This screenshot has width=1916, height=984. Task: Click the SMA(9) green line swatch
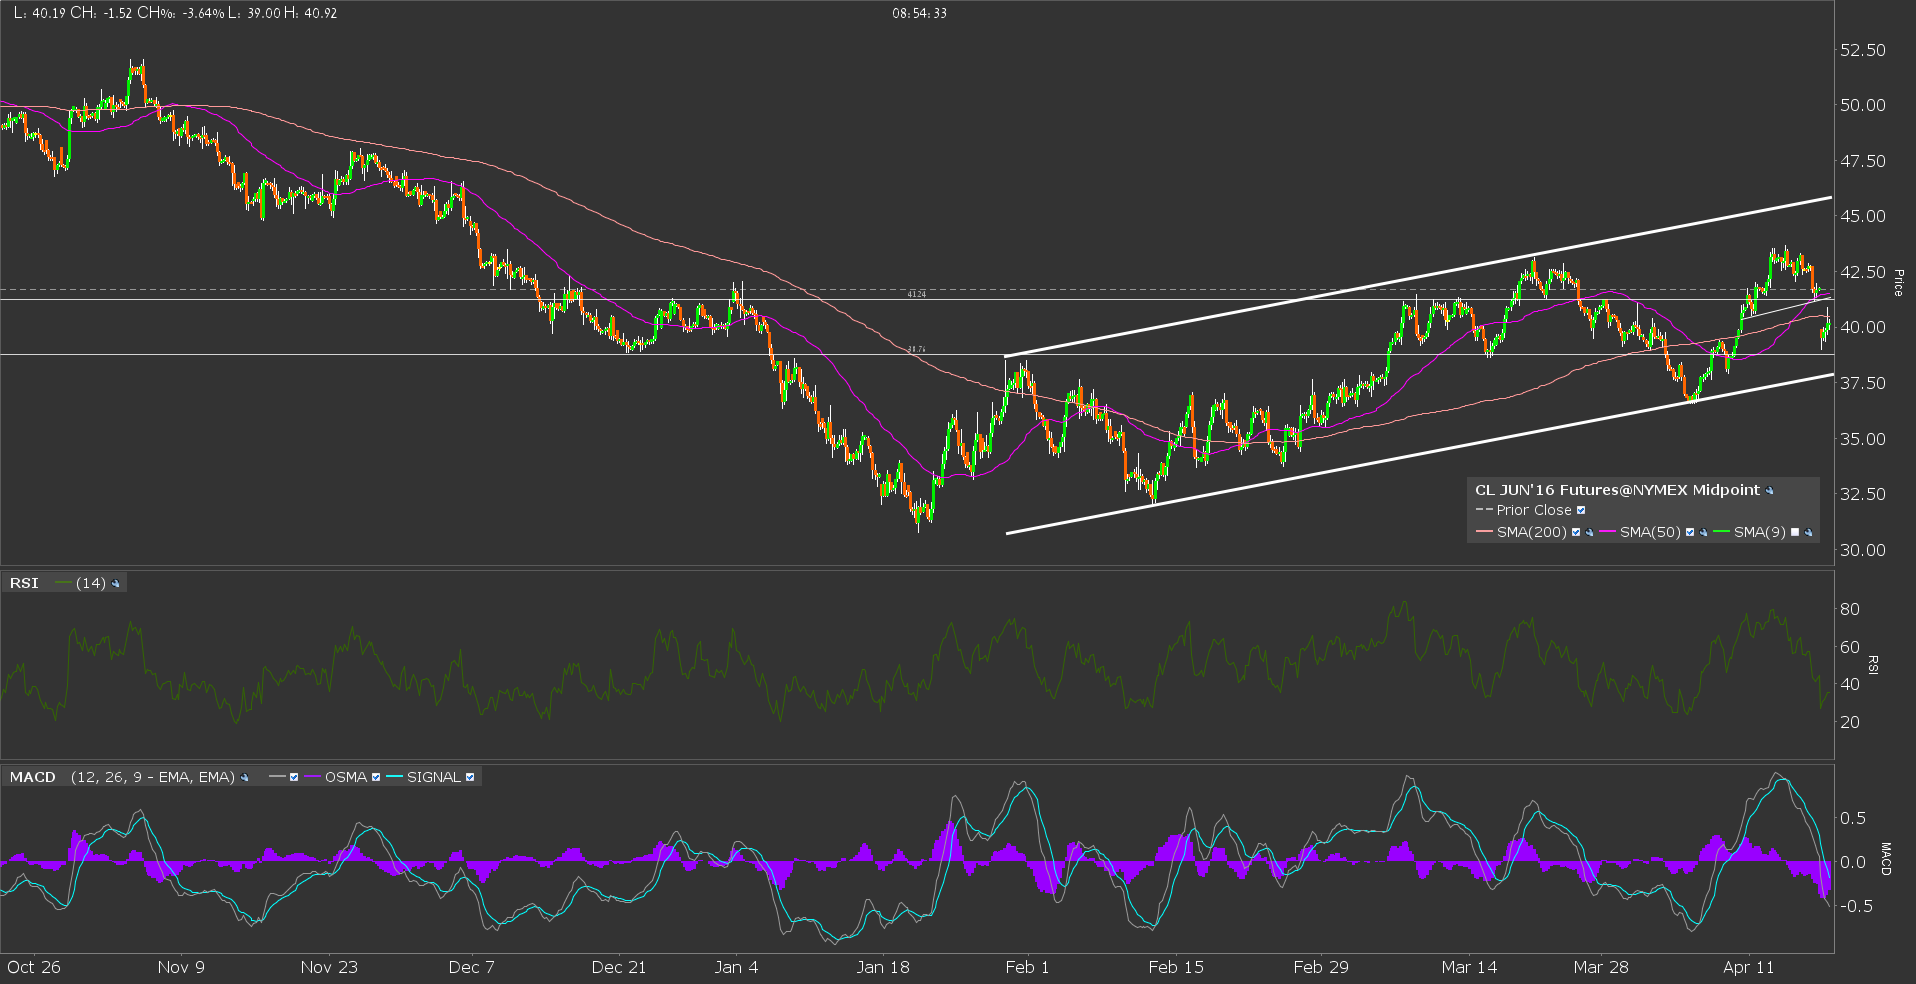(x=1722, y=533)
